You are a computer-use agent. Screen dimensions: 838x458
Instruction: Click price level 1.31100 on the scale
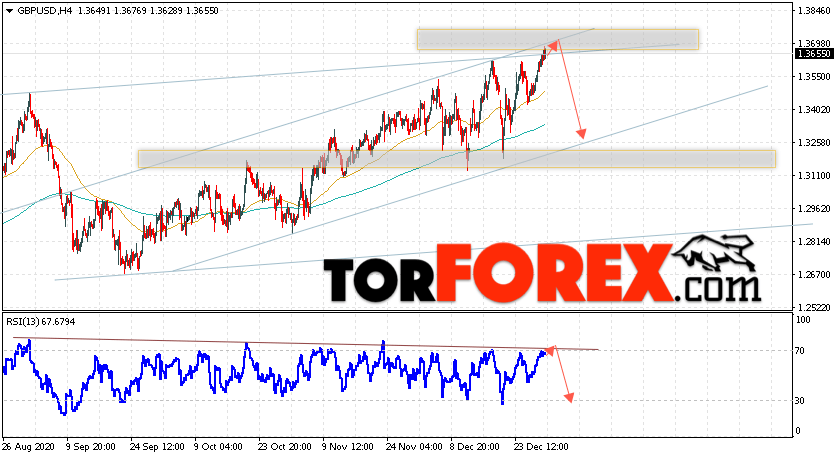(814, 176)
